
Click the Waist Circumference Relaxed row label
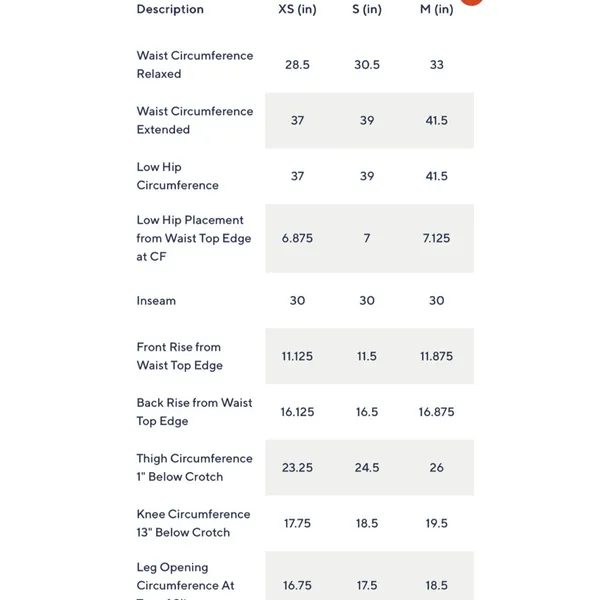[195, 65]
